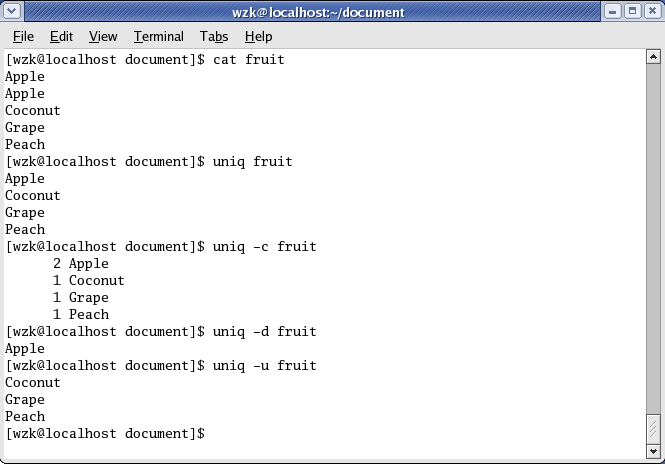Open the Terminal menu

point(159,36)
